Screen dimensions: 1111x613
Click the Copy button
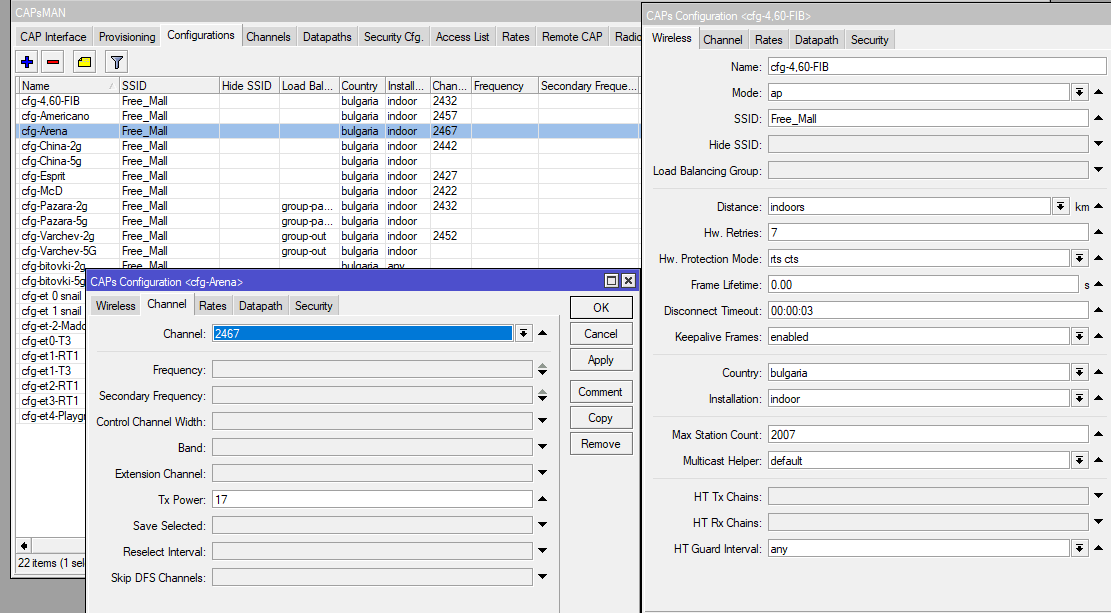(601, 418)
